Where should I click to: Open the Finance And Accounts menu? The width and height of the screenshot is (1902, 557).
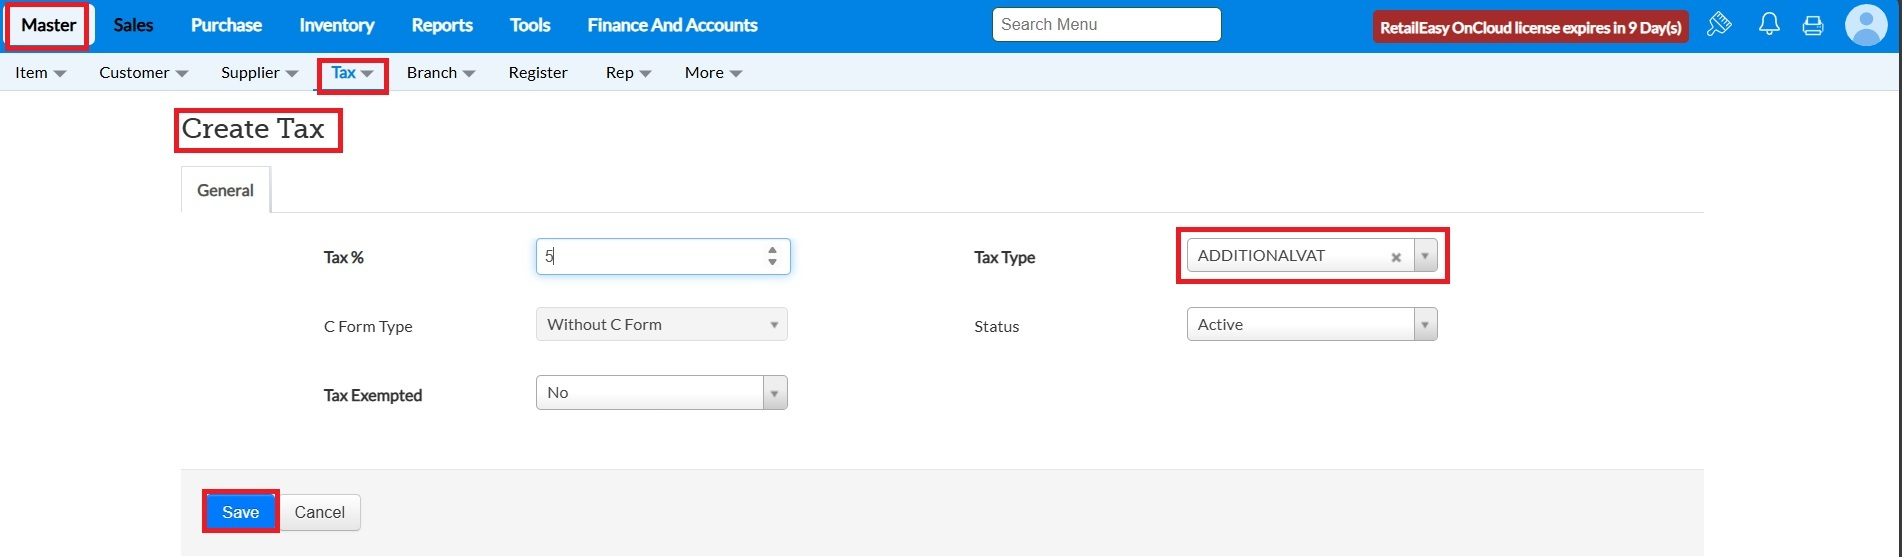coord(672,25)
